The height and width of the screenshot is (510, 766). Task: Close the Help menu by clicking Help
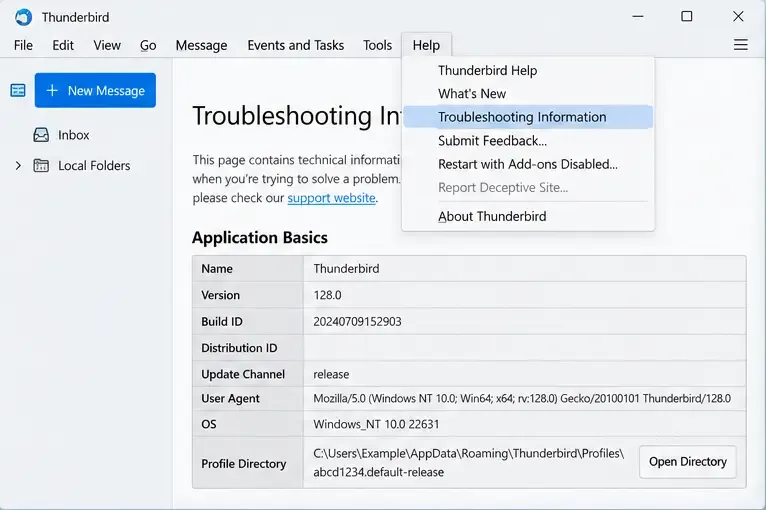(x=426, y=45)
